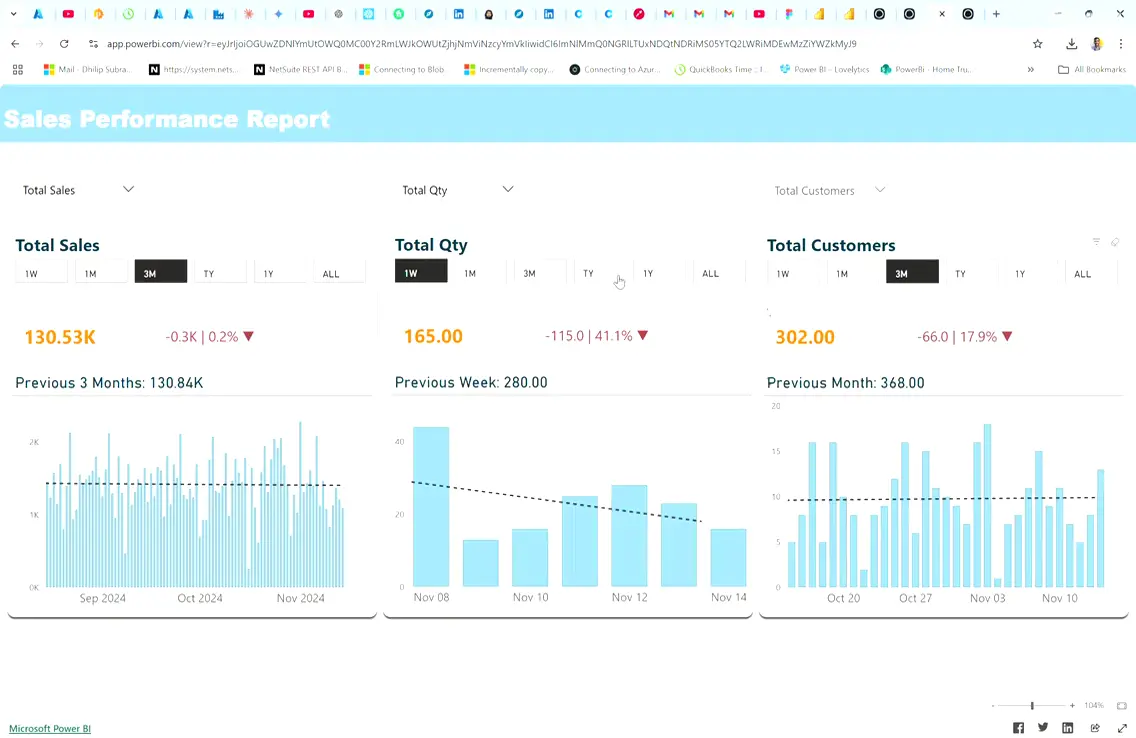Image resolution: width=1136 pixels, height=738 pixels.
Task: Show more bookmarks via double chevron
Action: pos(1030,70)
